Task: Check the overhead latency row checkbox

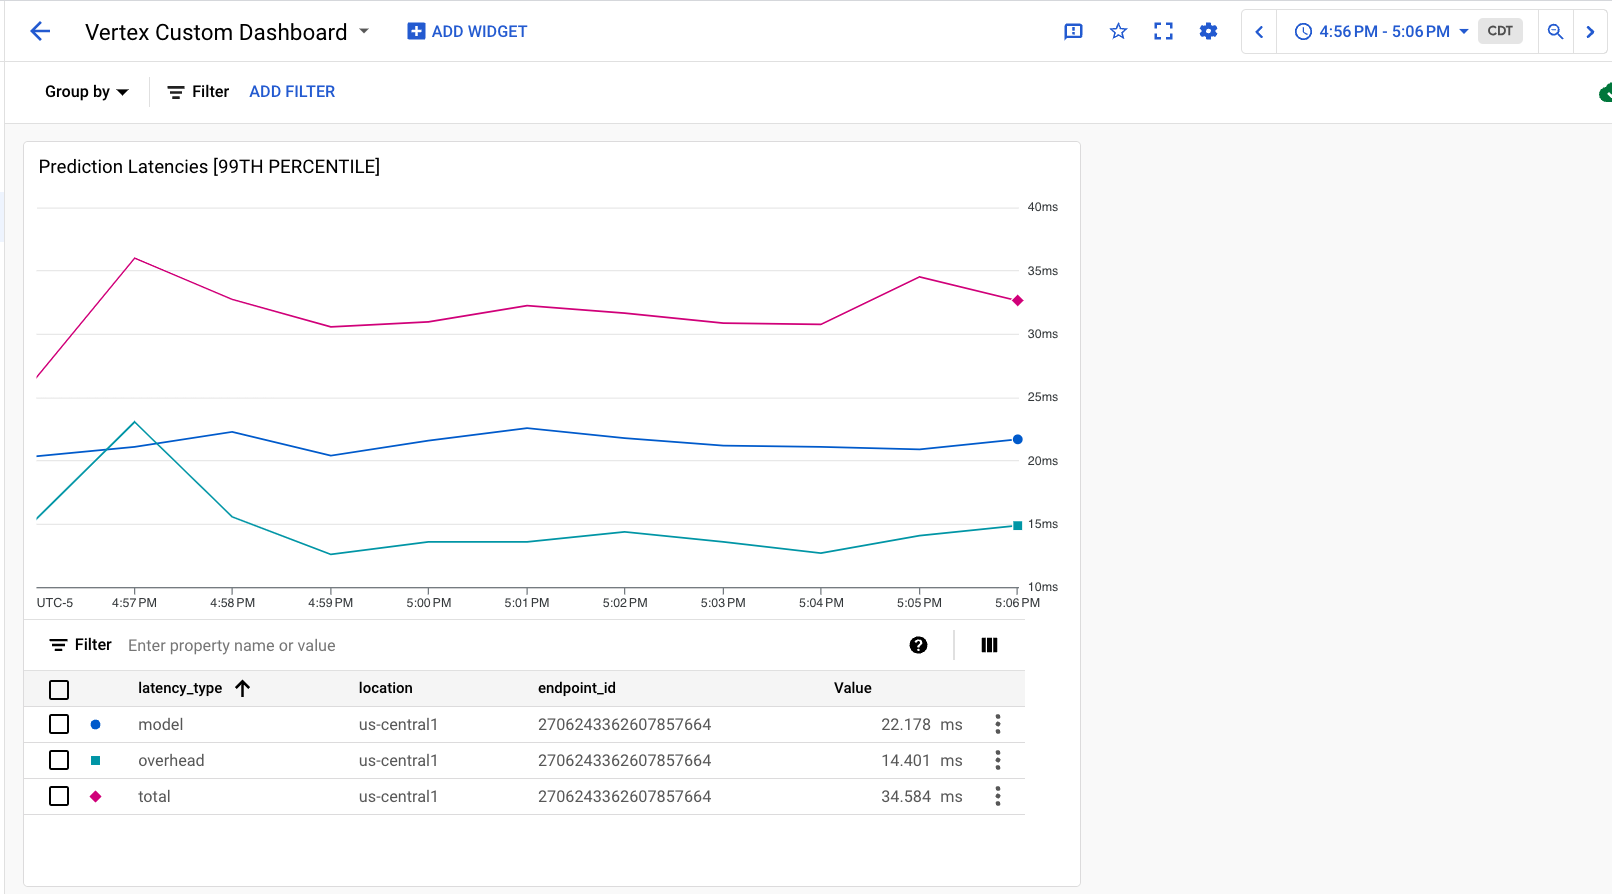Action: [59, 760]
